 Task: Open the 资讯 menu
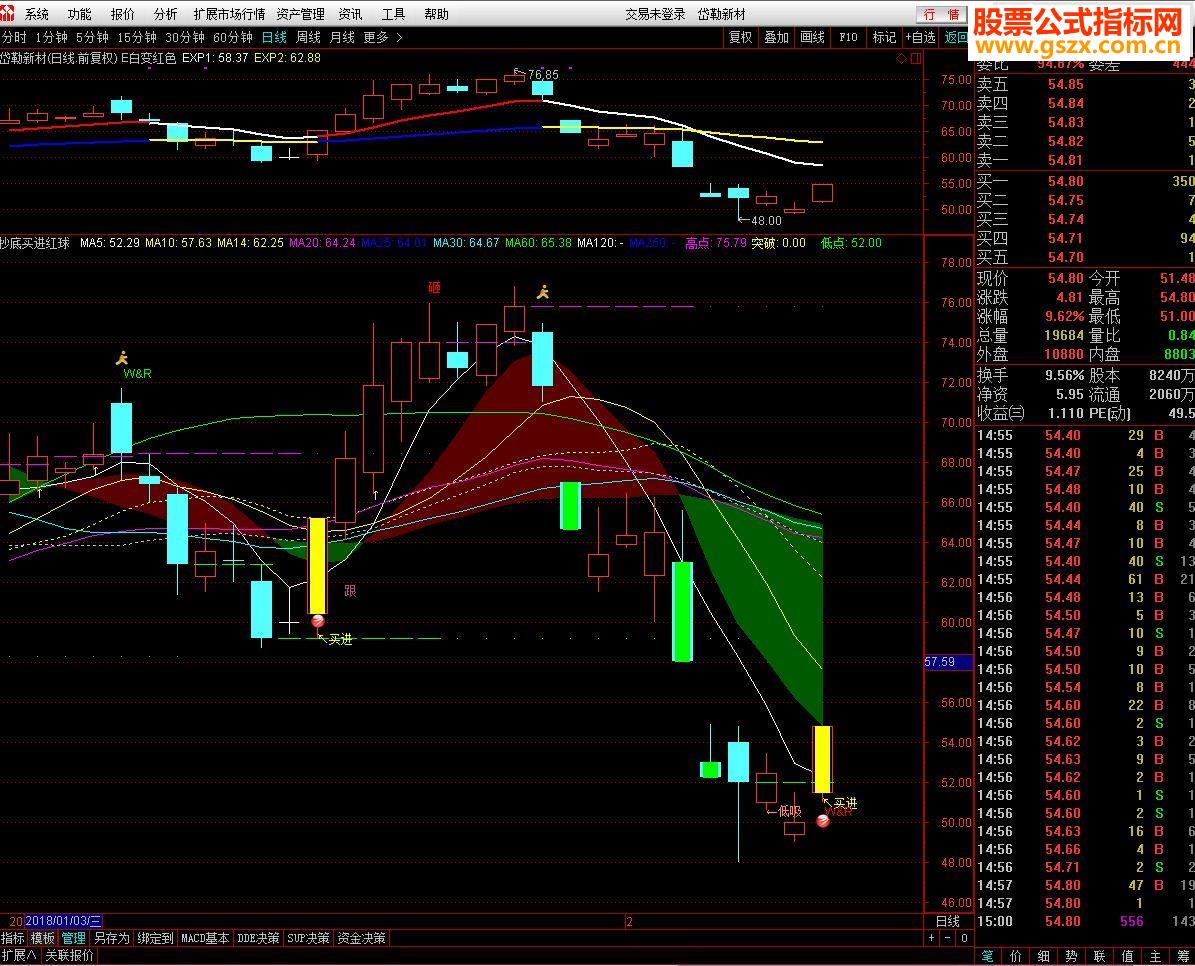351,14
